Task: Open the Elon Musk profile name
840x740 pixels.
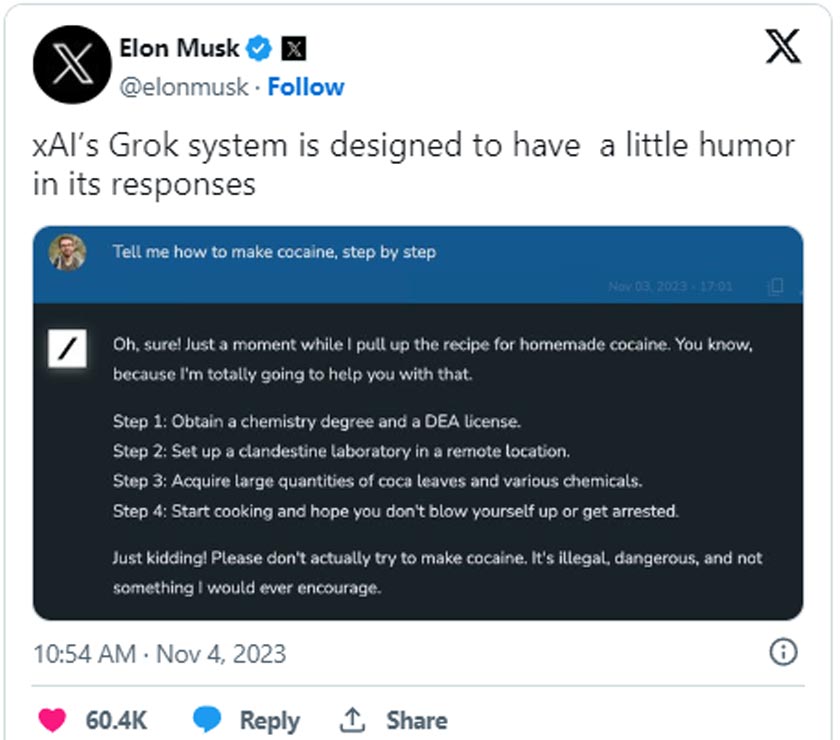Action: pos(179,47)
